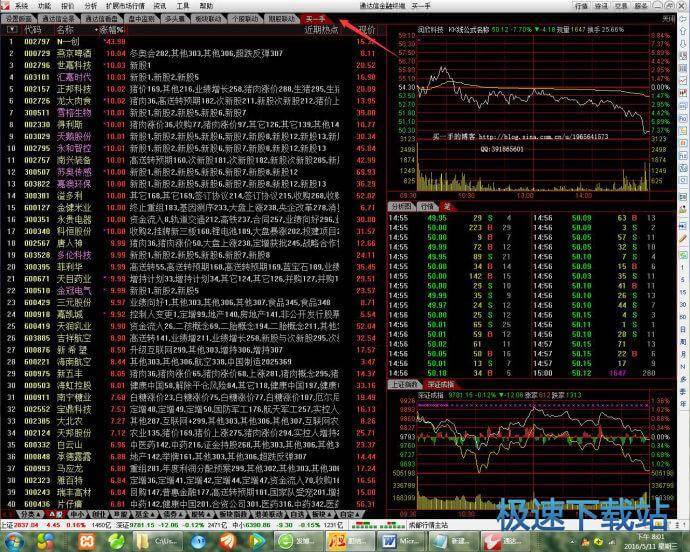The width and height of the screenshot is (690, 552).
Task: Select the 笔 tick detail tab
Action: (x=448, y=206)
